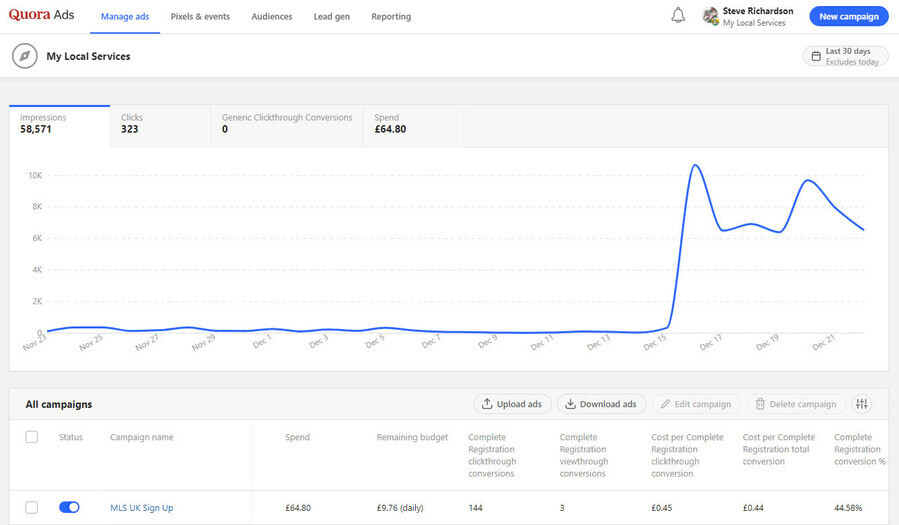Toggle the MLS UK Sign Up campaign status
The image size is (899, 525).
point(69,508)
